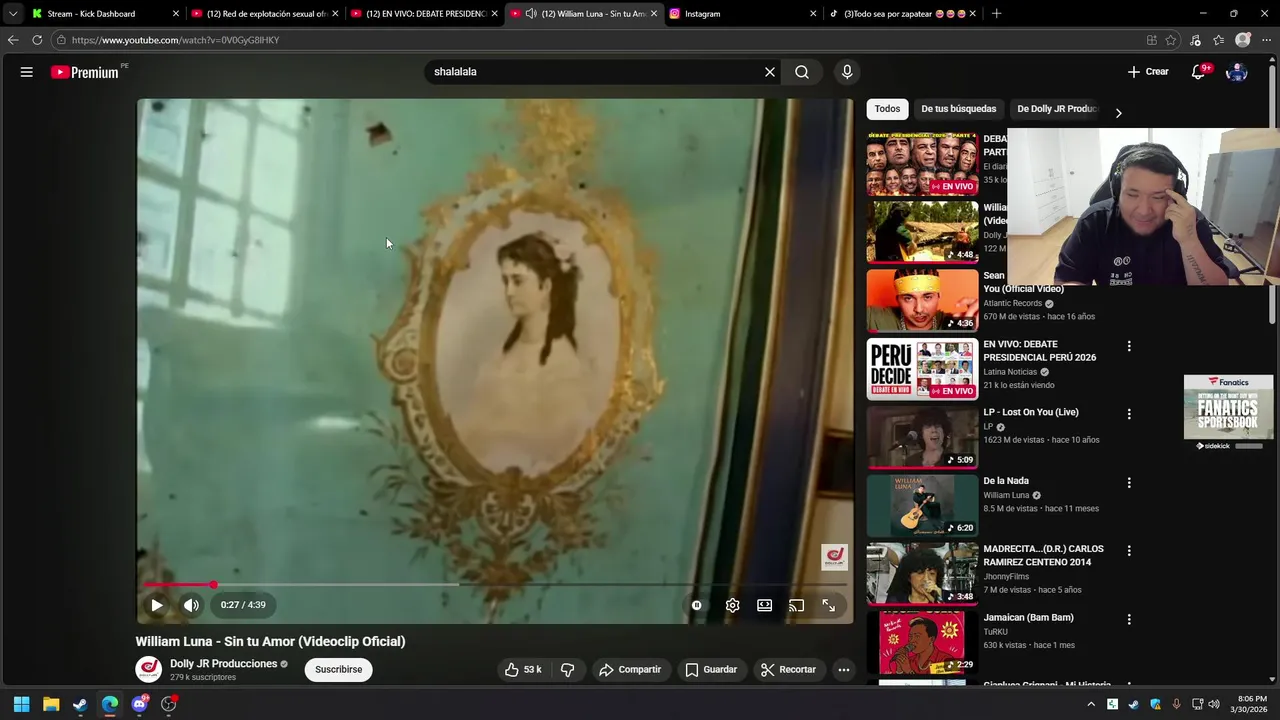1280x720 pixels.
Task: Open Dolly JR Producciones channel avatar
Action: (x=149, y=669)
